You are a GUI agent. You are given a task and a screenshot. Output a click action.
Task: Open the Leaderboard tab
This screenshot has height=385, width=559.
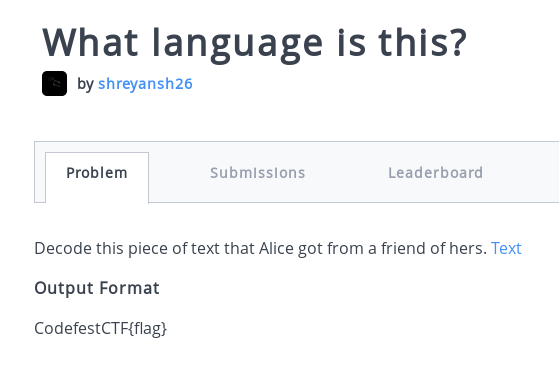(436, 173)
